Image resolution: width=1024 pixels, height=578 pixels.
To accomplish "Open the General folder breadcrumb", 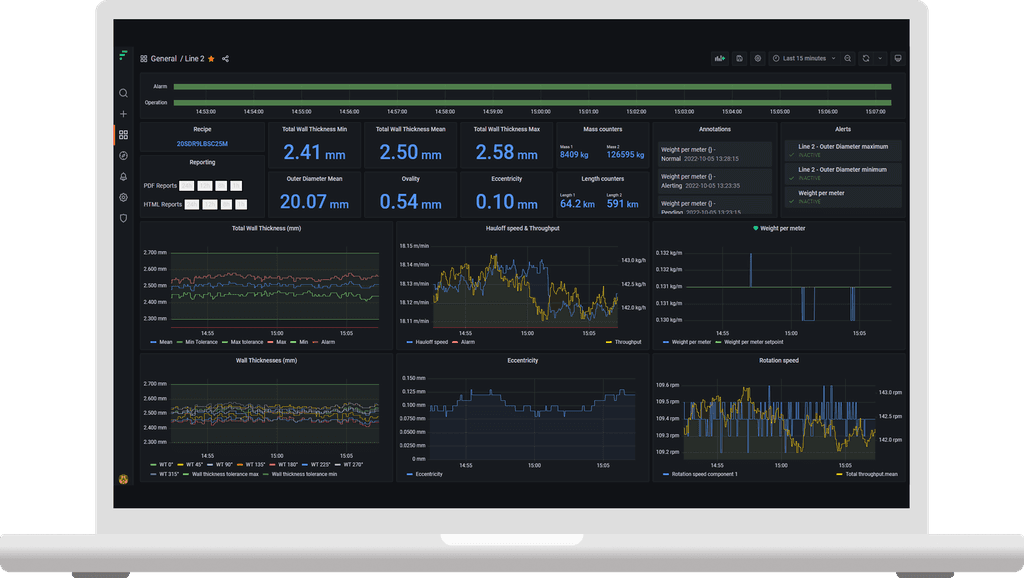I will (x=163, y=59).
